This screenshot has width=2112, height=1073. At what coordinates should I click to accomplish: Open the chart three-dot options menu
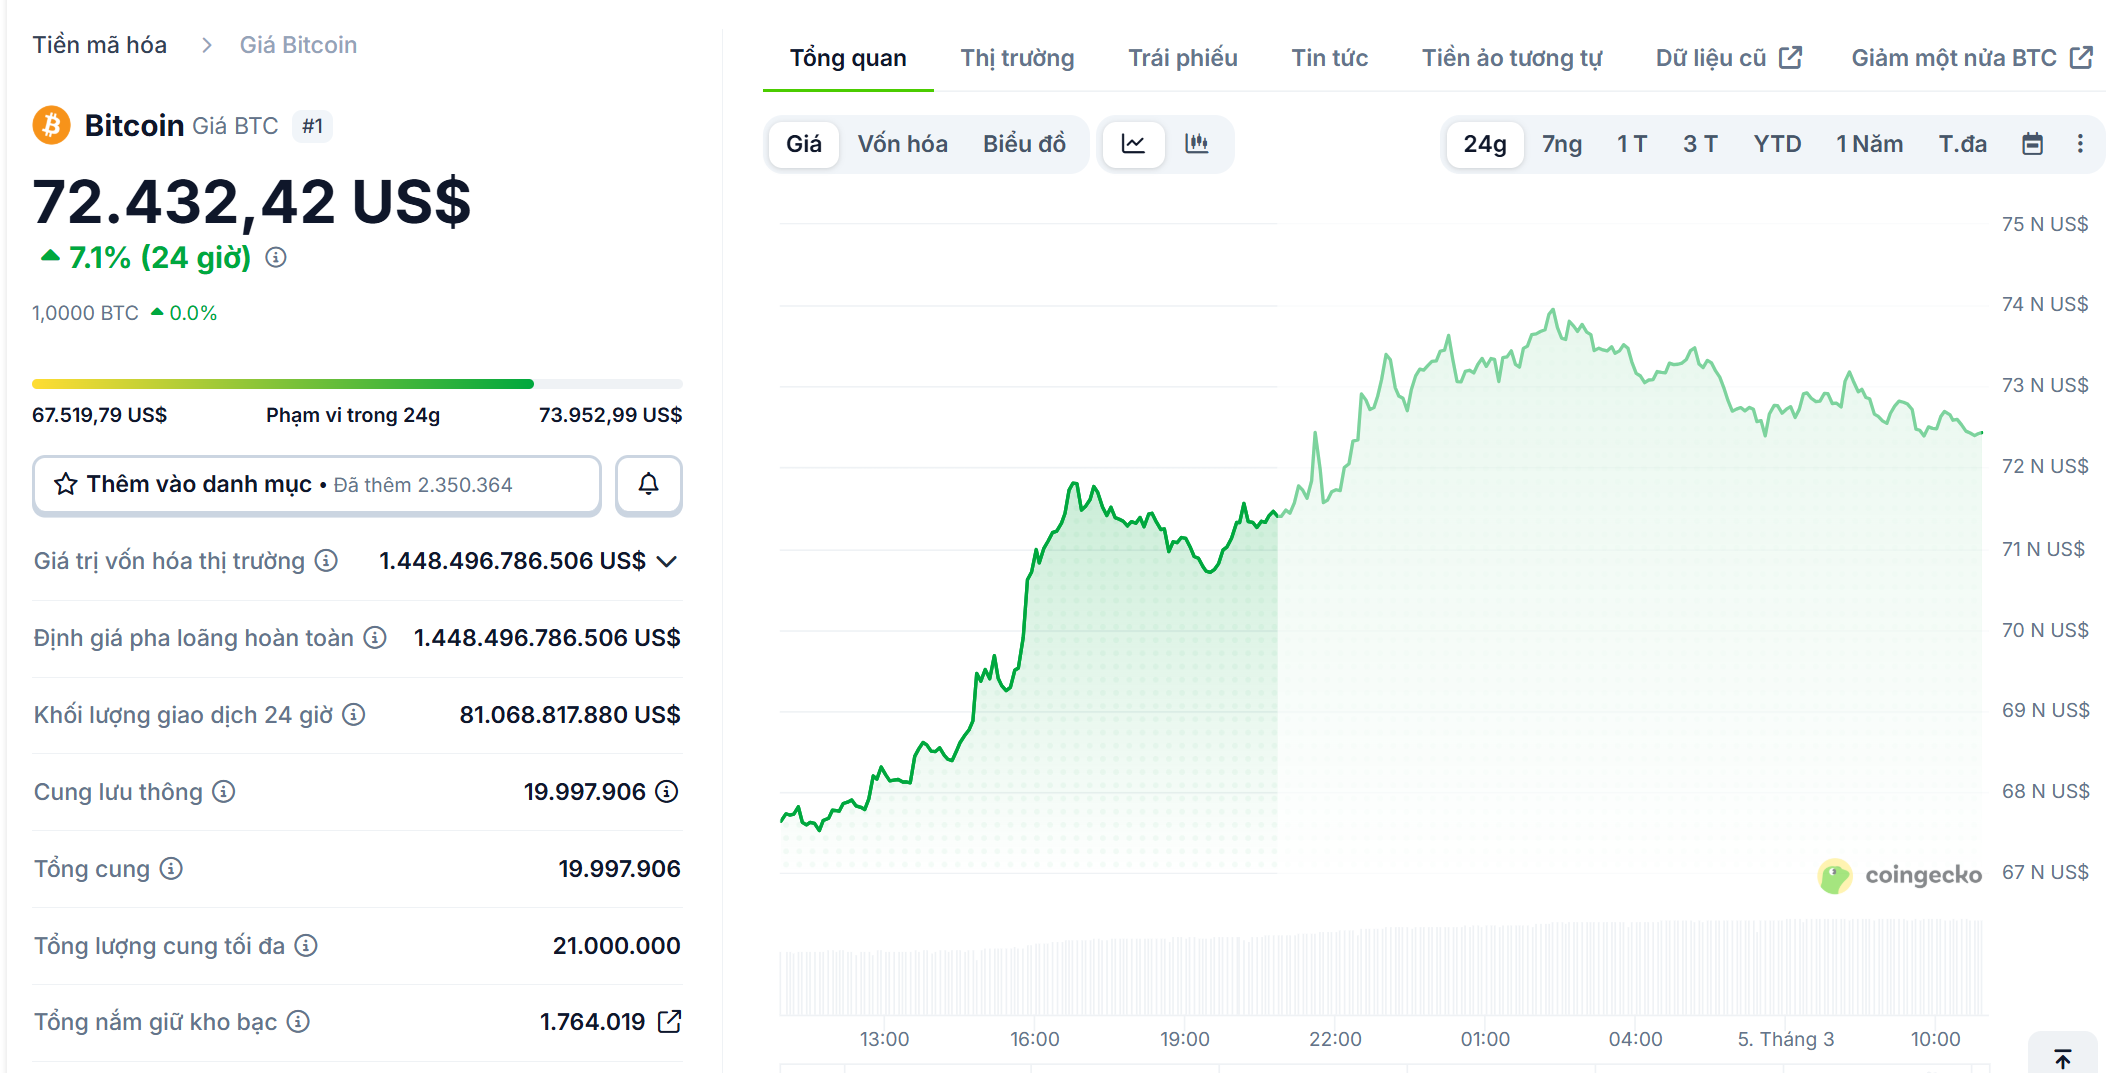(x=2081, y=144)
